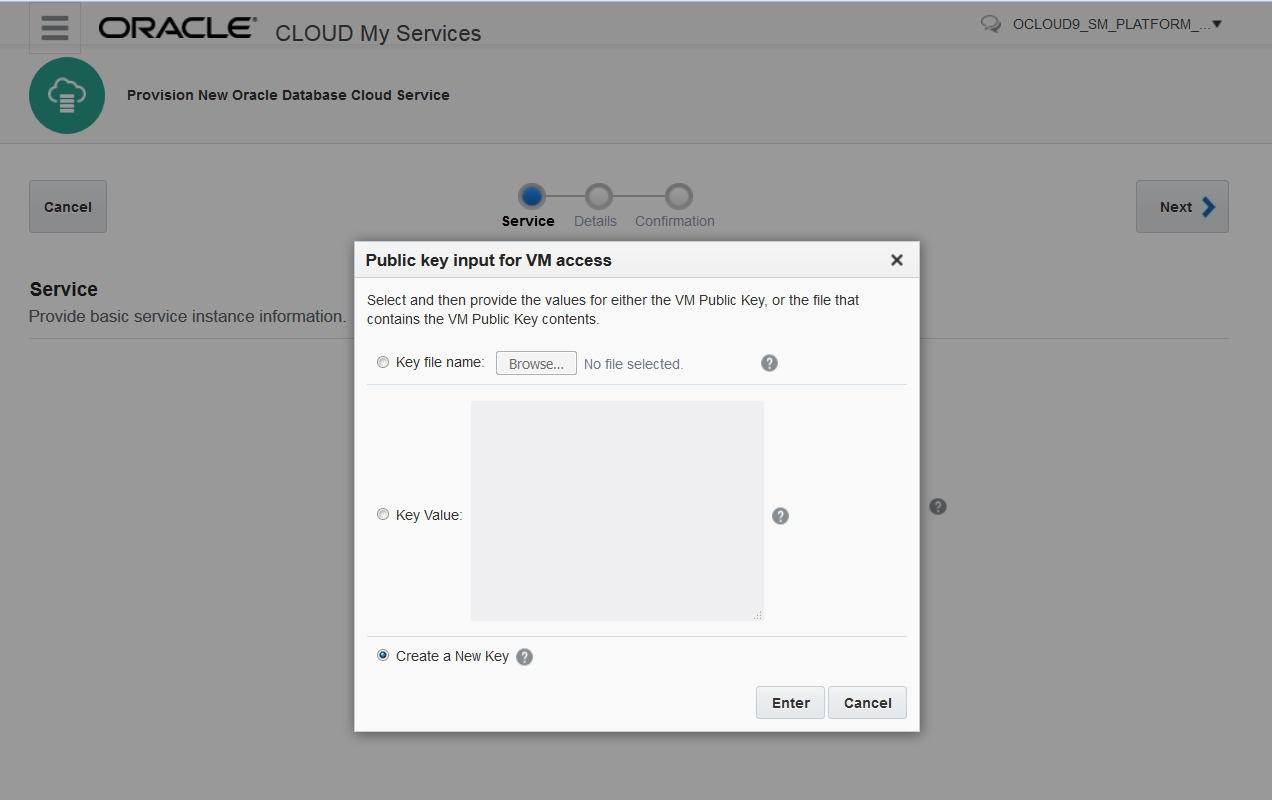This screenshot has width=1272, height=800.
Task: Select the Key file name radio button
Action: (383, 362)
